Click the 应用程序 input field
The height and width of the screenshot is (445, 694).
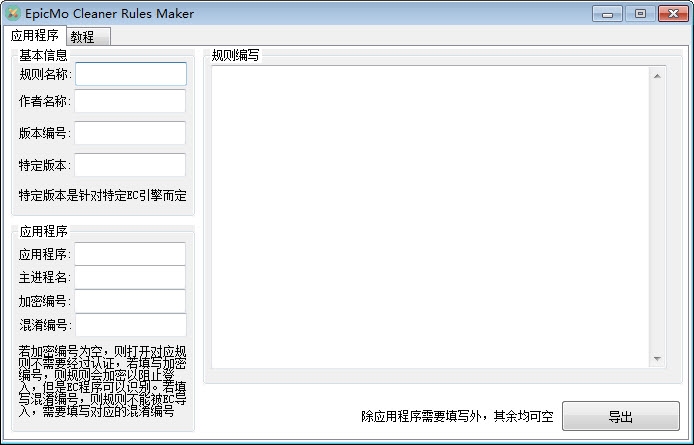click(130, 254)
